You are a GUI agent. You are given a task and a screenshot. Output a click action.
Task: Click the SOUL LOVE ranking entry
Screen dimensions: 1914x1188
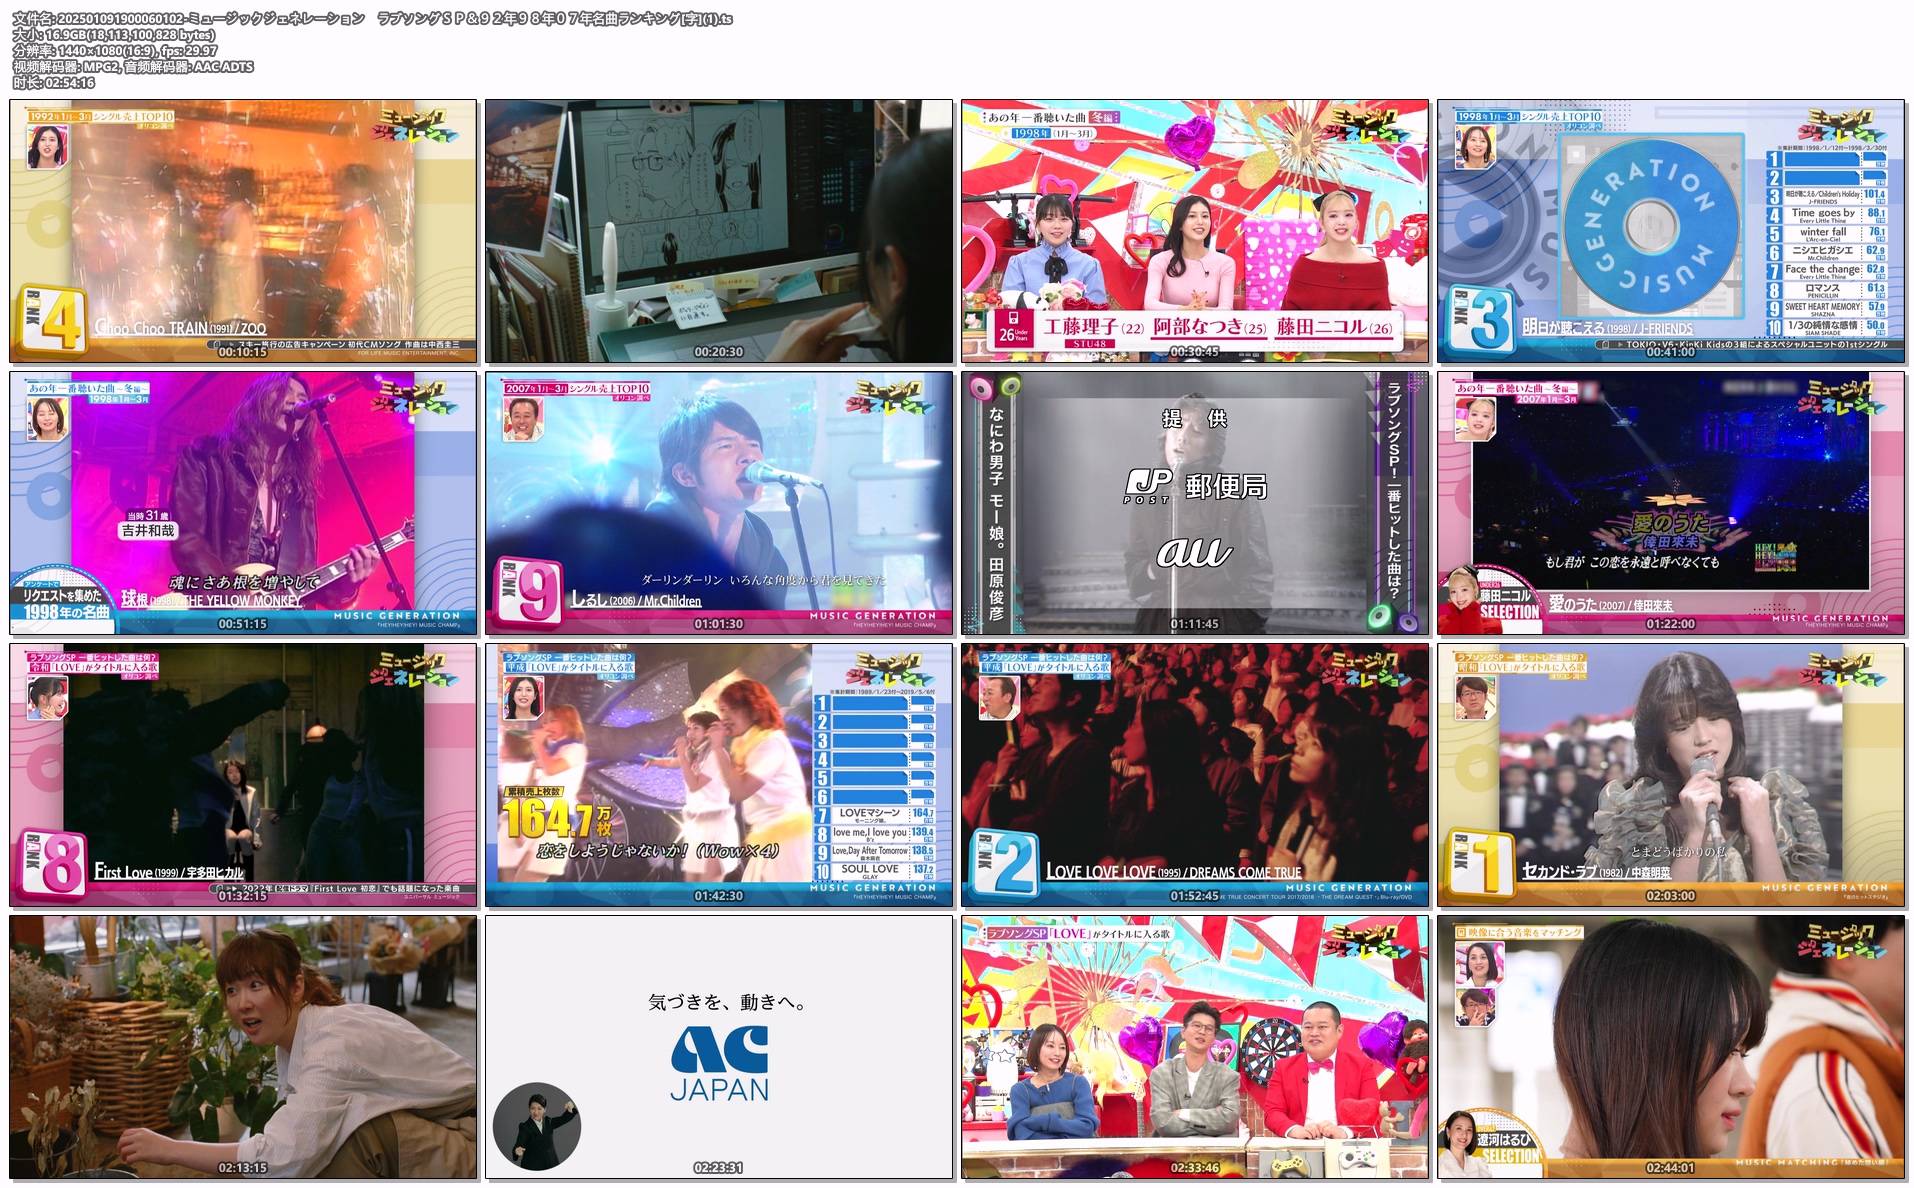[x=874, y=871]
